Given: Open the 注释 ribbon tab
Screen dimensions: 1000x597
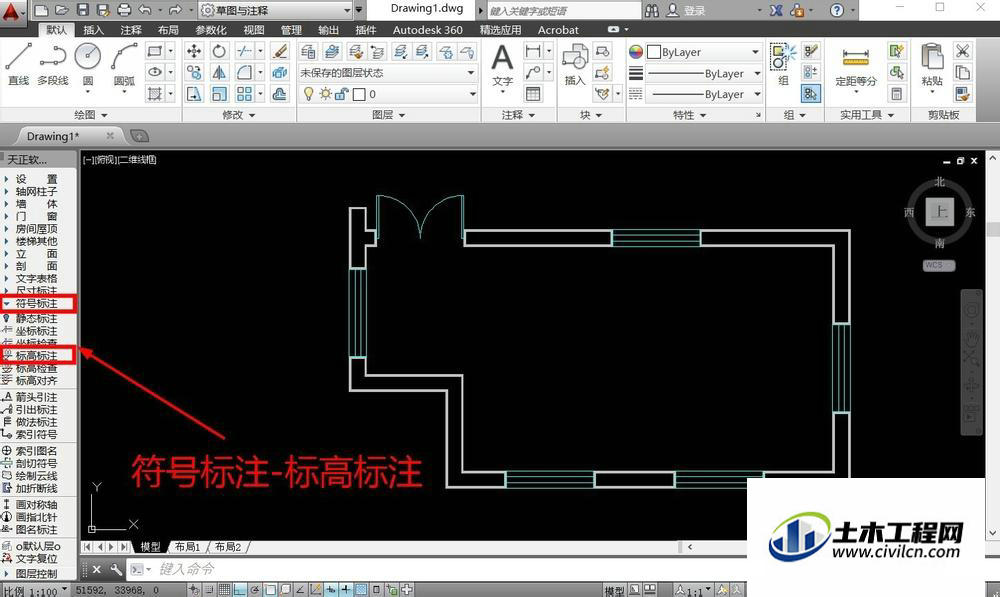Looking at the screenshot, I should [x=131, y=30].
